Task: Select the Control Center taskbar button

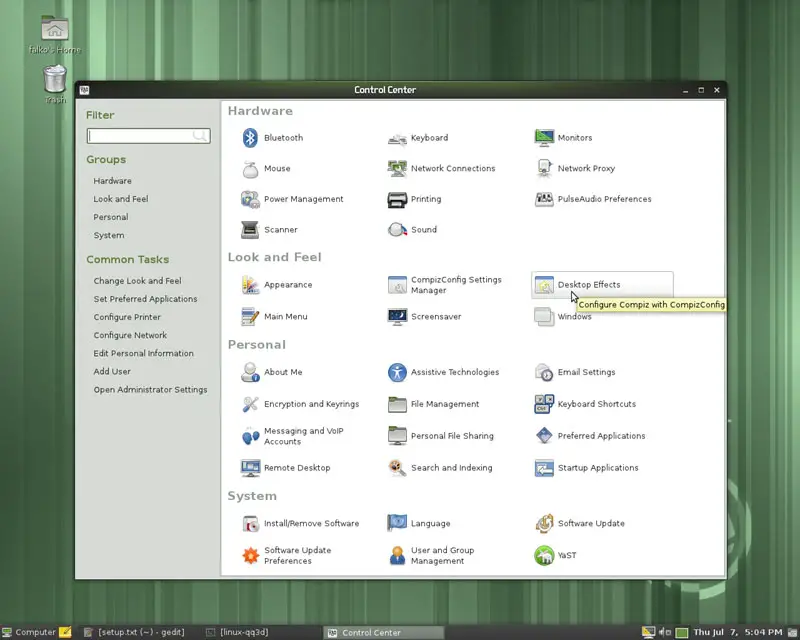Action: tap(384, 632)
